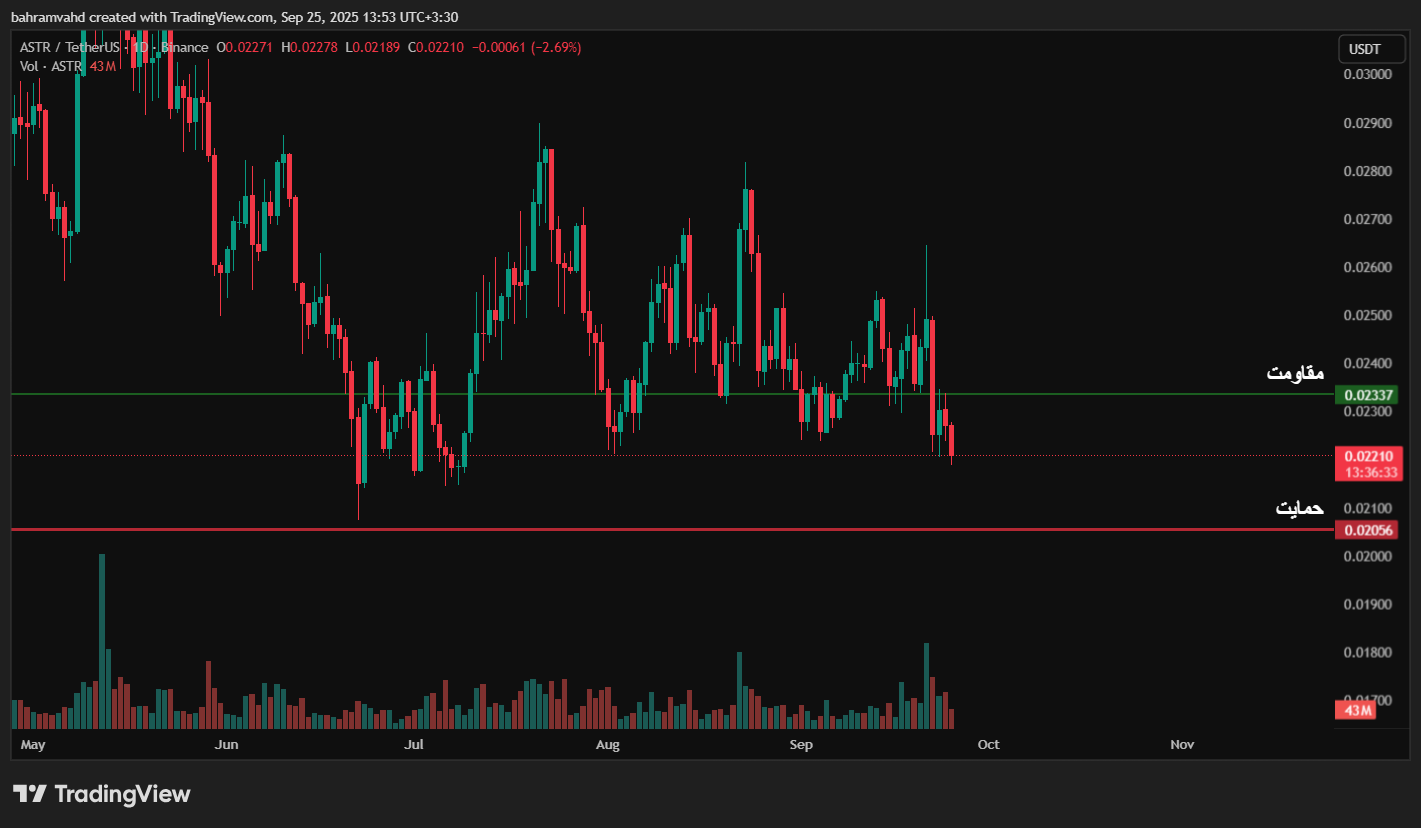
Task: Select the حمایت support text label
Action: click(x=1299, y=508)
